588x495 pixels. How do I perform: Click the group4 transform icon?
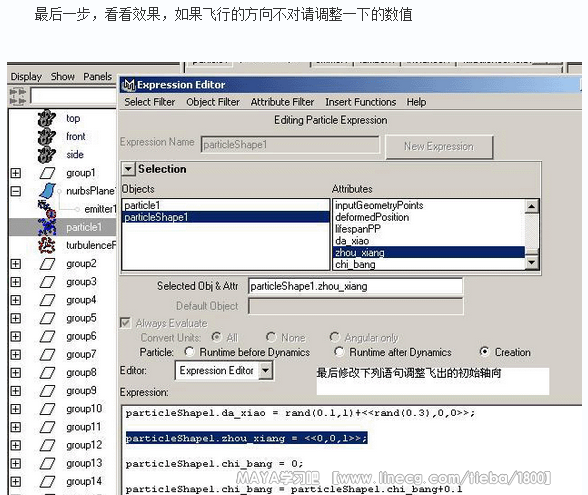click(47, 300)
